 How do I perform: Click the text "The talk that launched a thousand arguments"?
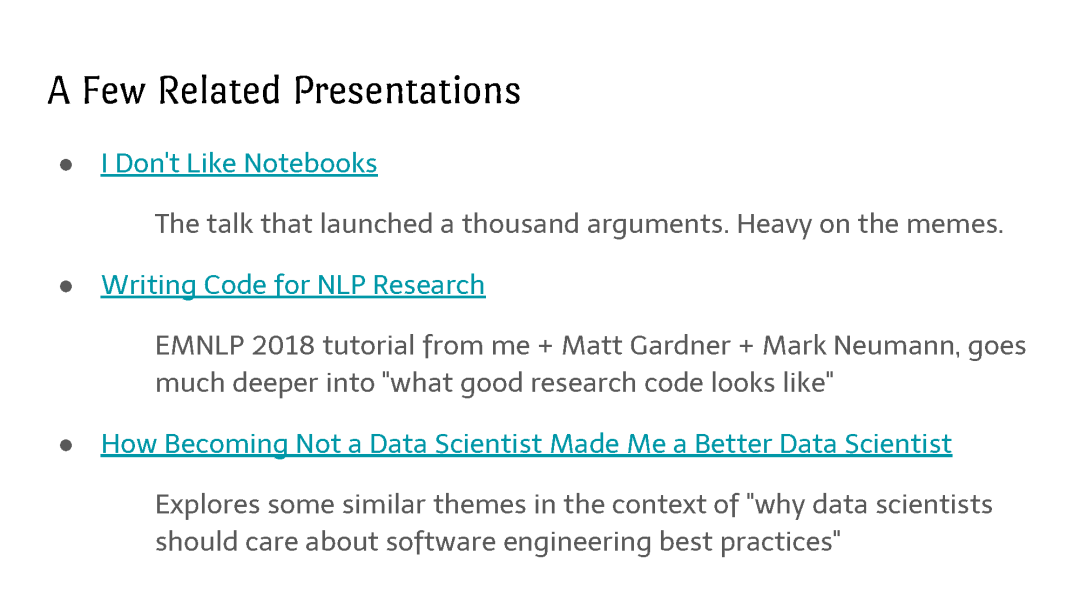[x=442, y=224]
